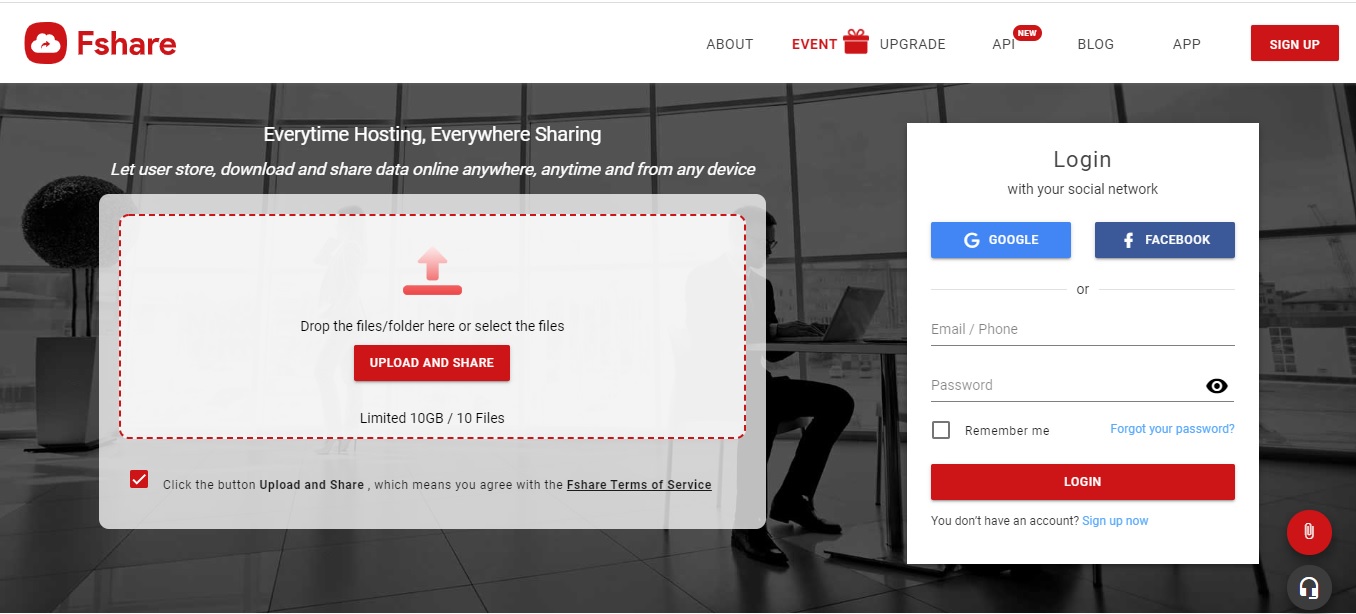Open the Fshare Terms of Service link
The image size is (1356, 614).
639,485
